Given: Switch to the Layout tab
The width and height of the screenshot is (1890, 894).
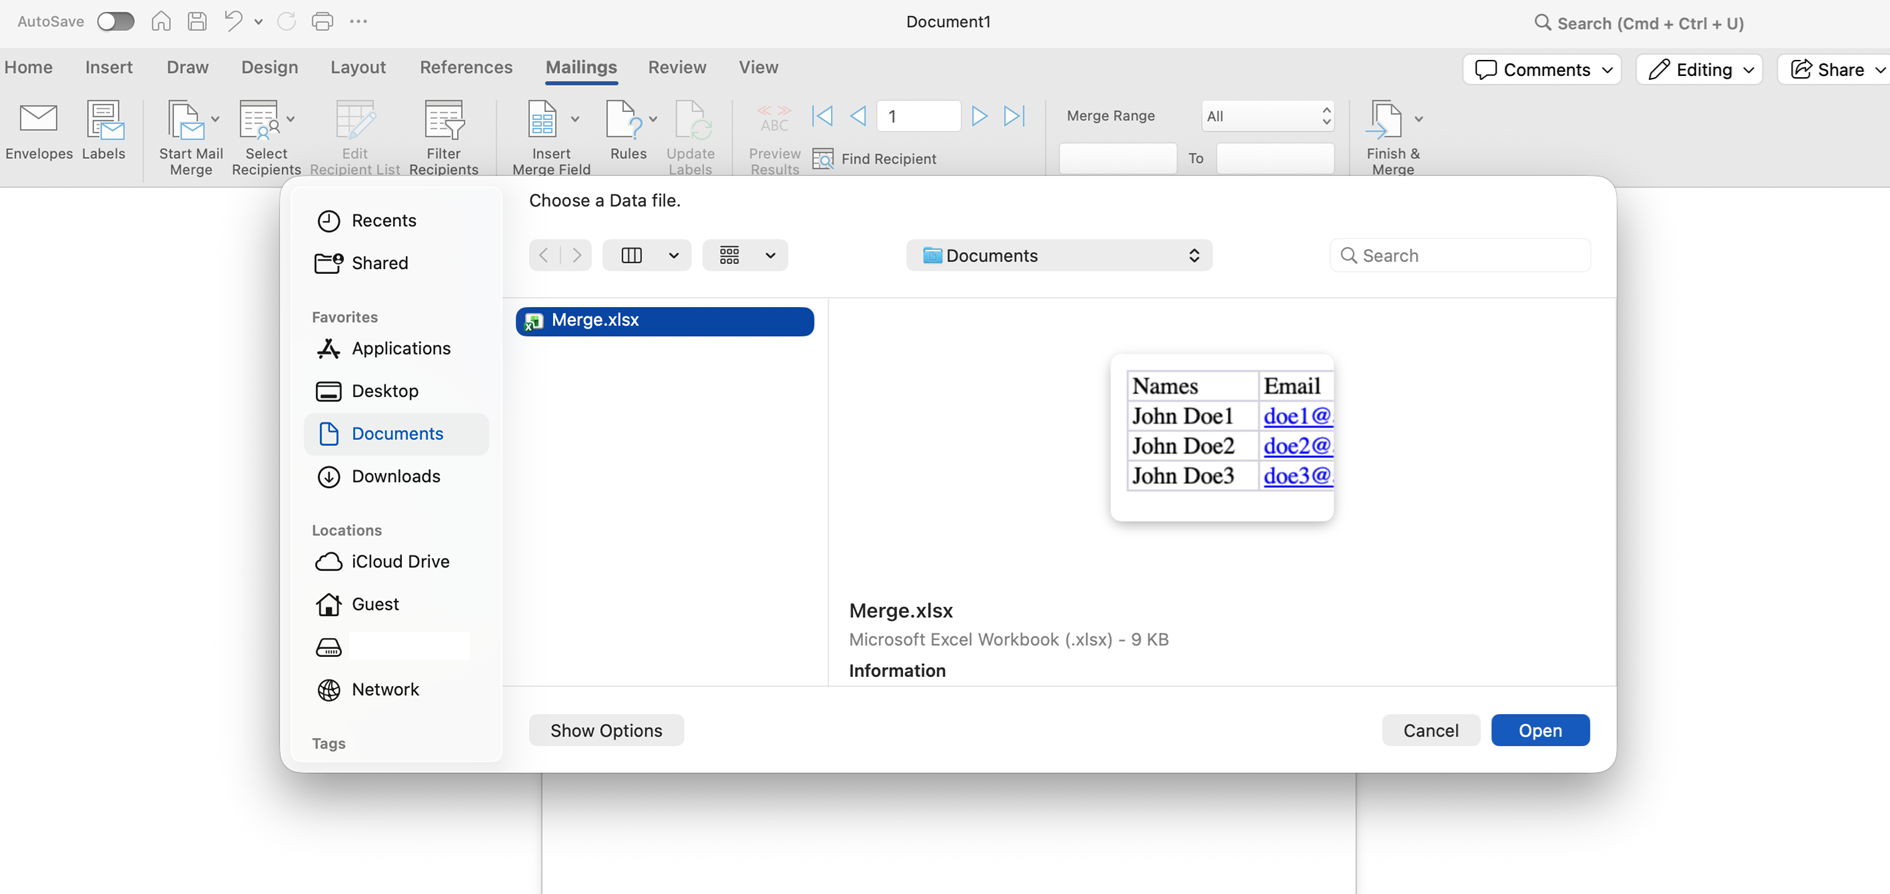Looking at the screenshot, I should pyautogui.click(x=358, y=67).
